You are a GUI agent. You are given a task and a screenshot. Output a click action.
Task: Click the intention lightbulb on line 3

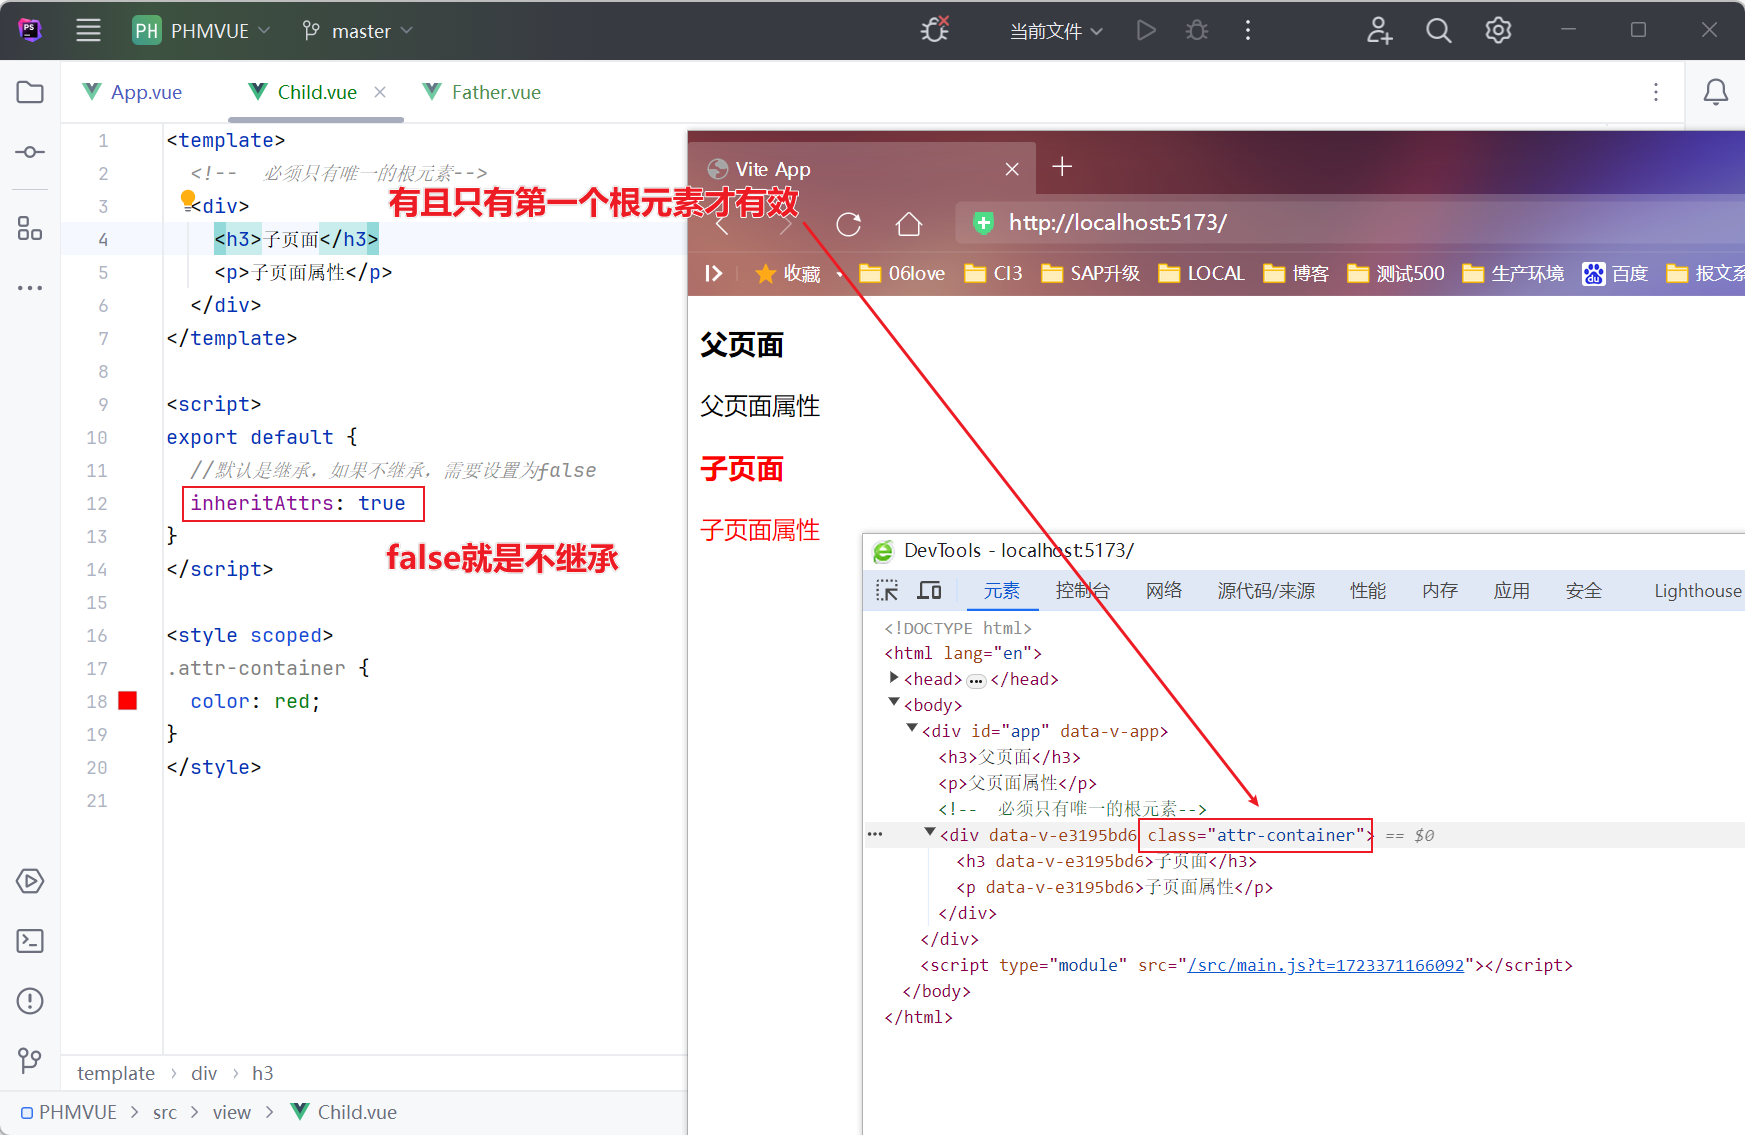[x=188, y=198]
